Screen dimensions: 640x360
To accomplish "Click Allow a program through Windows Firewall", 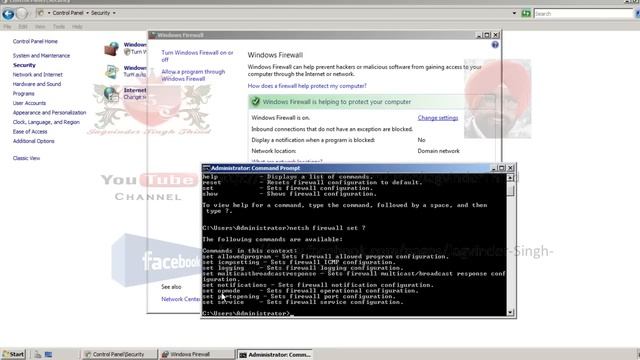I will [193, 75].
